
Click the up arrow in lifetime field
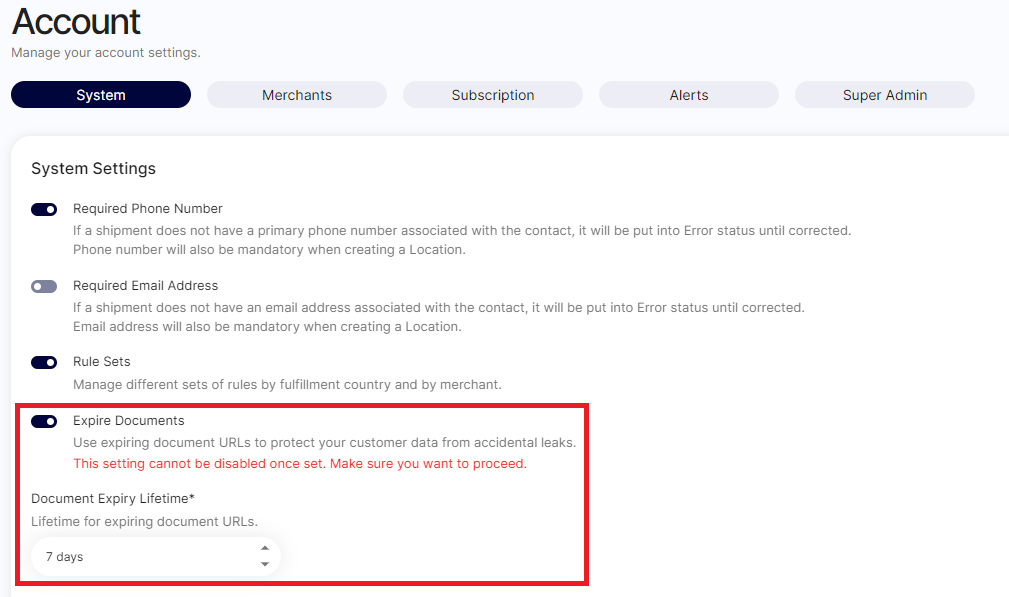click(x=264, y=548)
